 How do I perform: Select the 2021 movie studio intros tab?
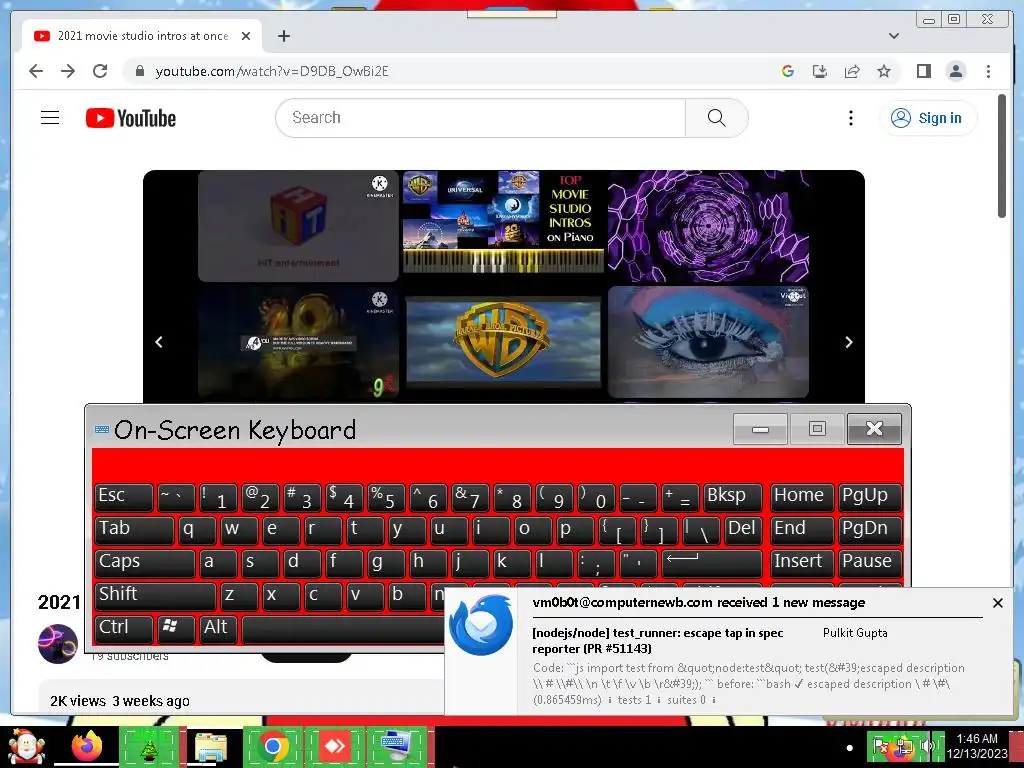tap(142, 36)
